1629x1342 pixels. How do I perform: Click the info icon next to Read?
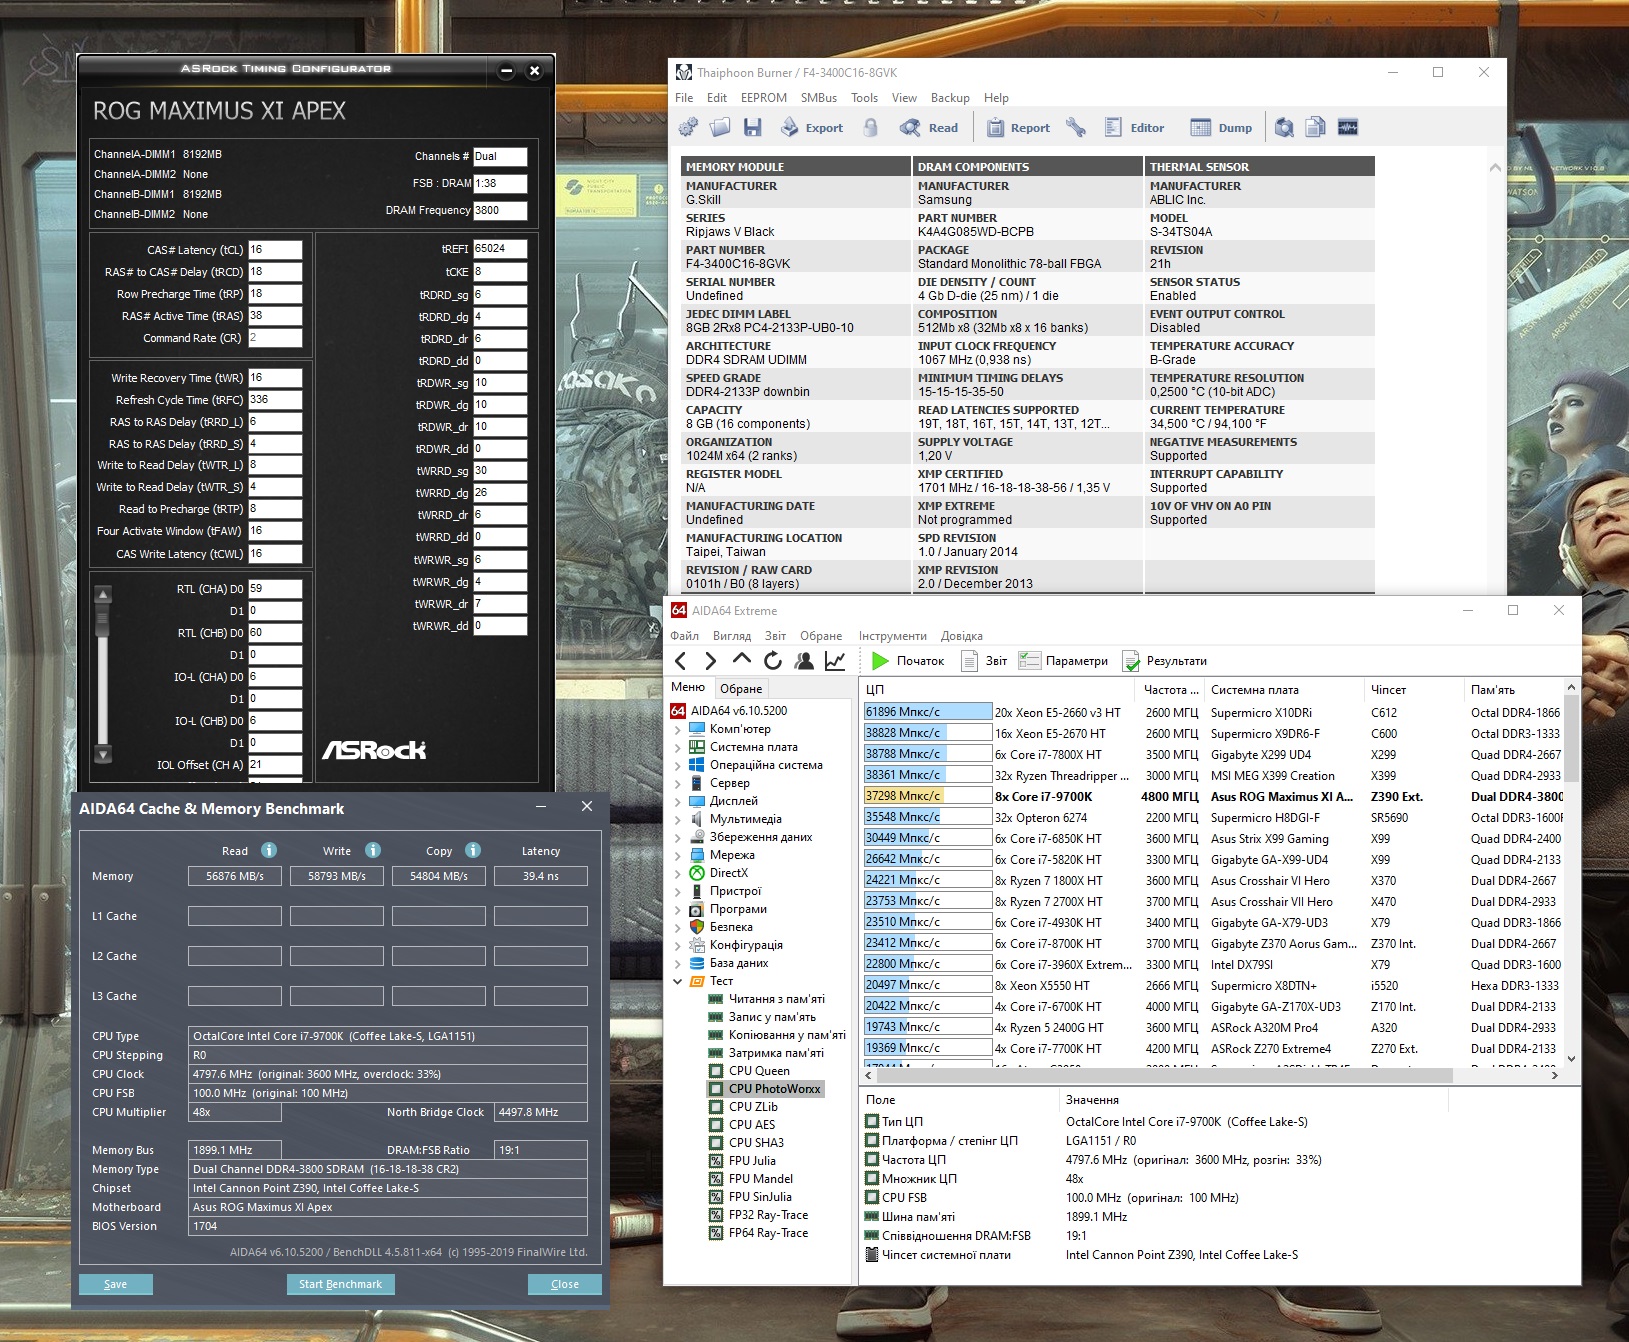tap(269, 850)
